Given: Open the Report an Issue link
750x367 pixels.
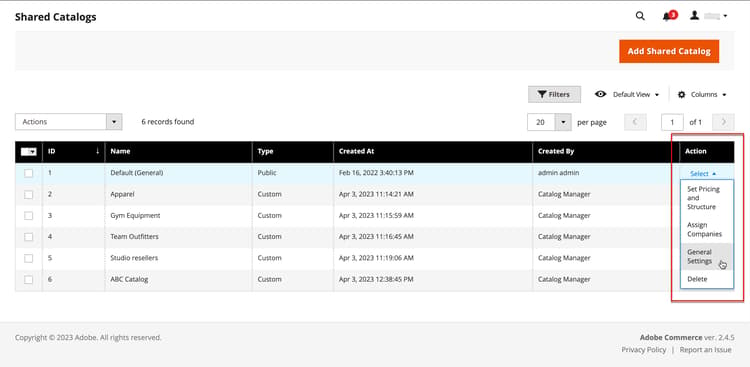Looking at the screenshot, I should (706, 350).
